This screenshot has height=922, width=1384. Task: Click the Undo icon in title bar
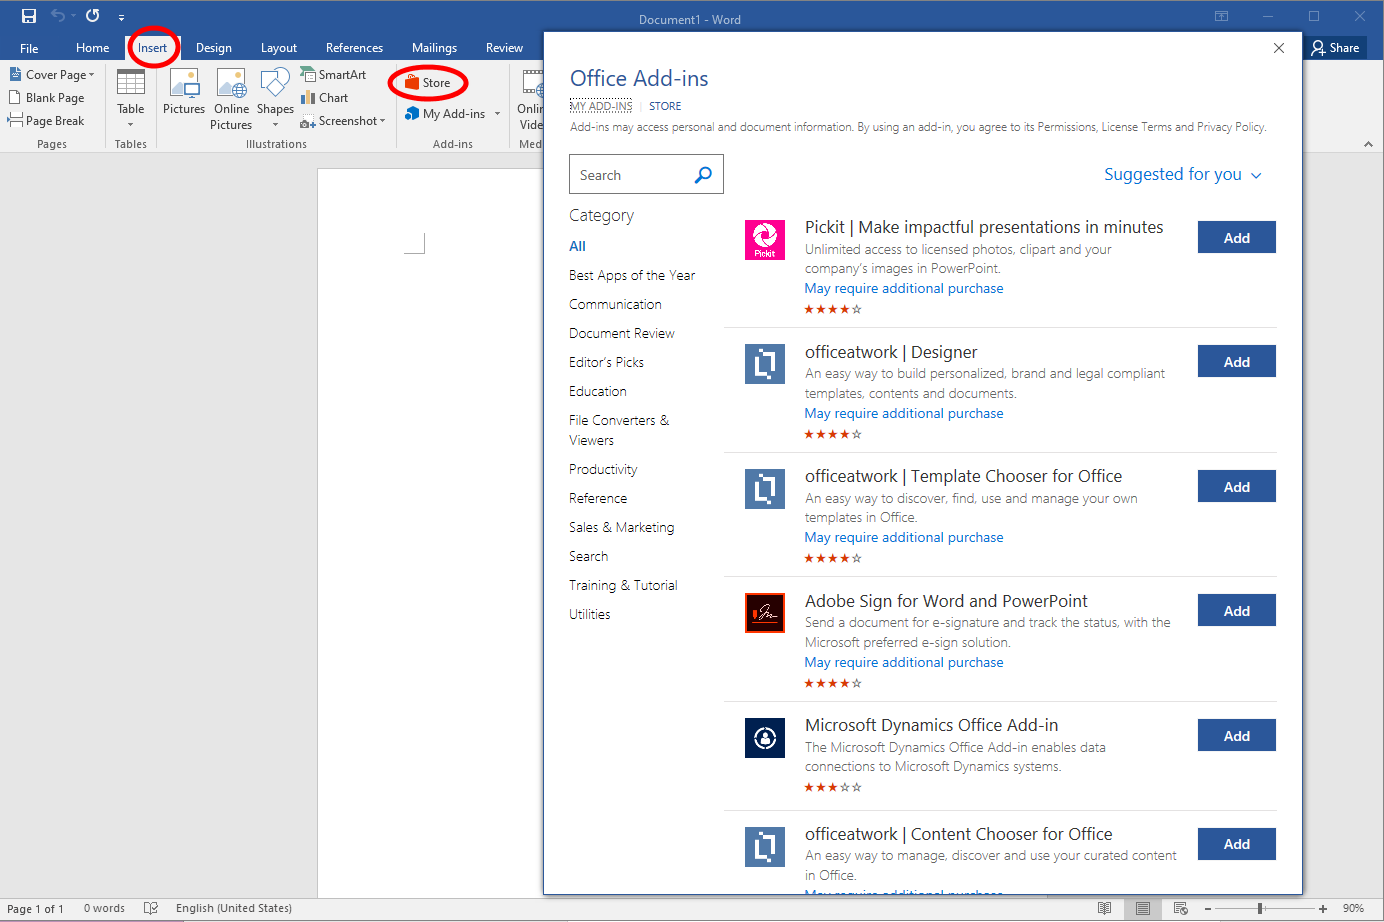pos(58,16)
